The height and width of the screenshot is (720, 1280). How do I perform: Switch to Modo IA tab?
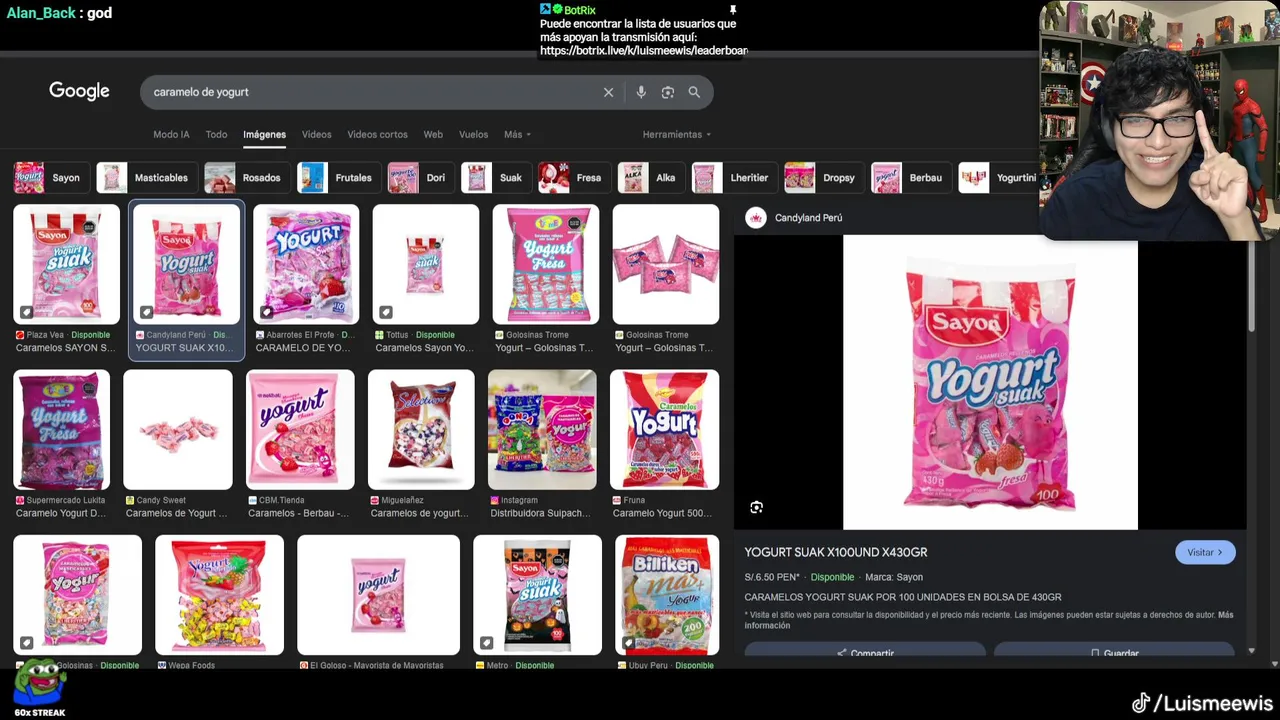coord(171,134)
